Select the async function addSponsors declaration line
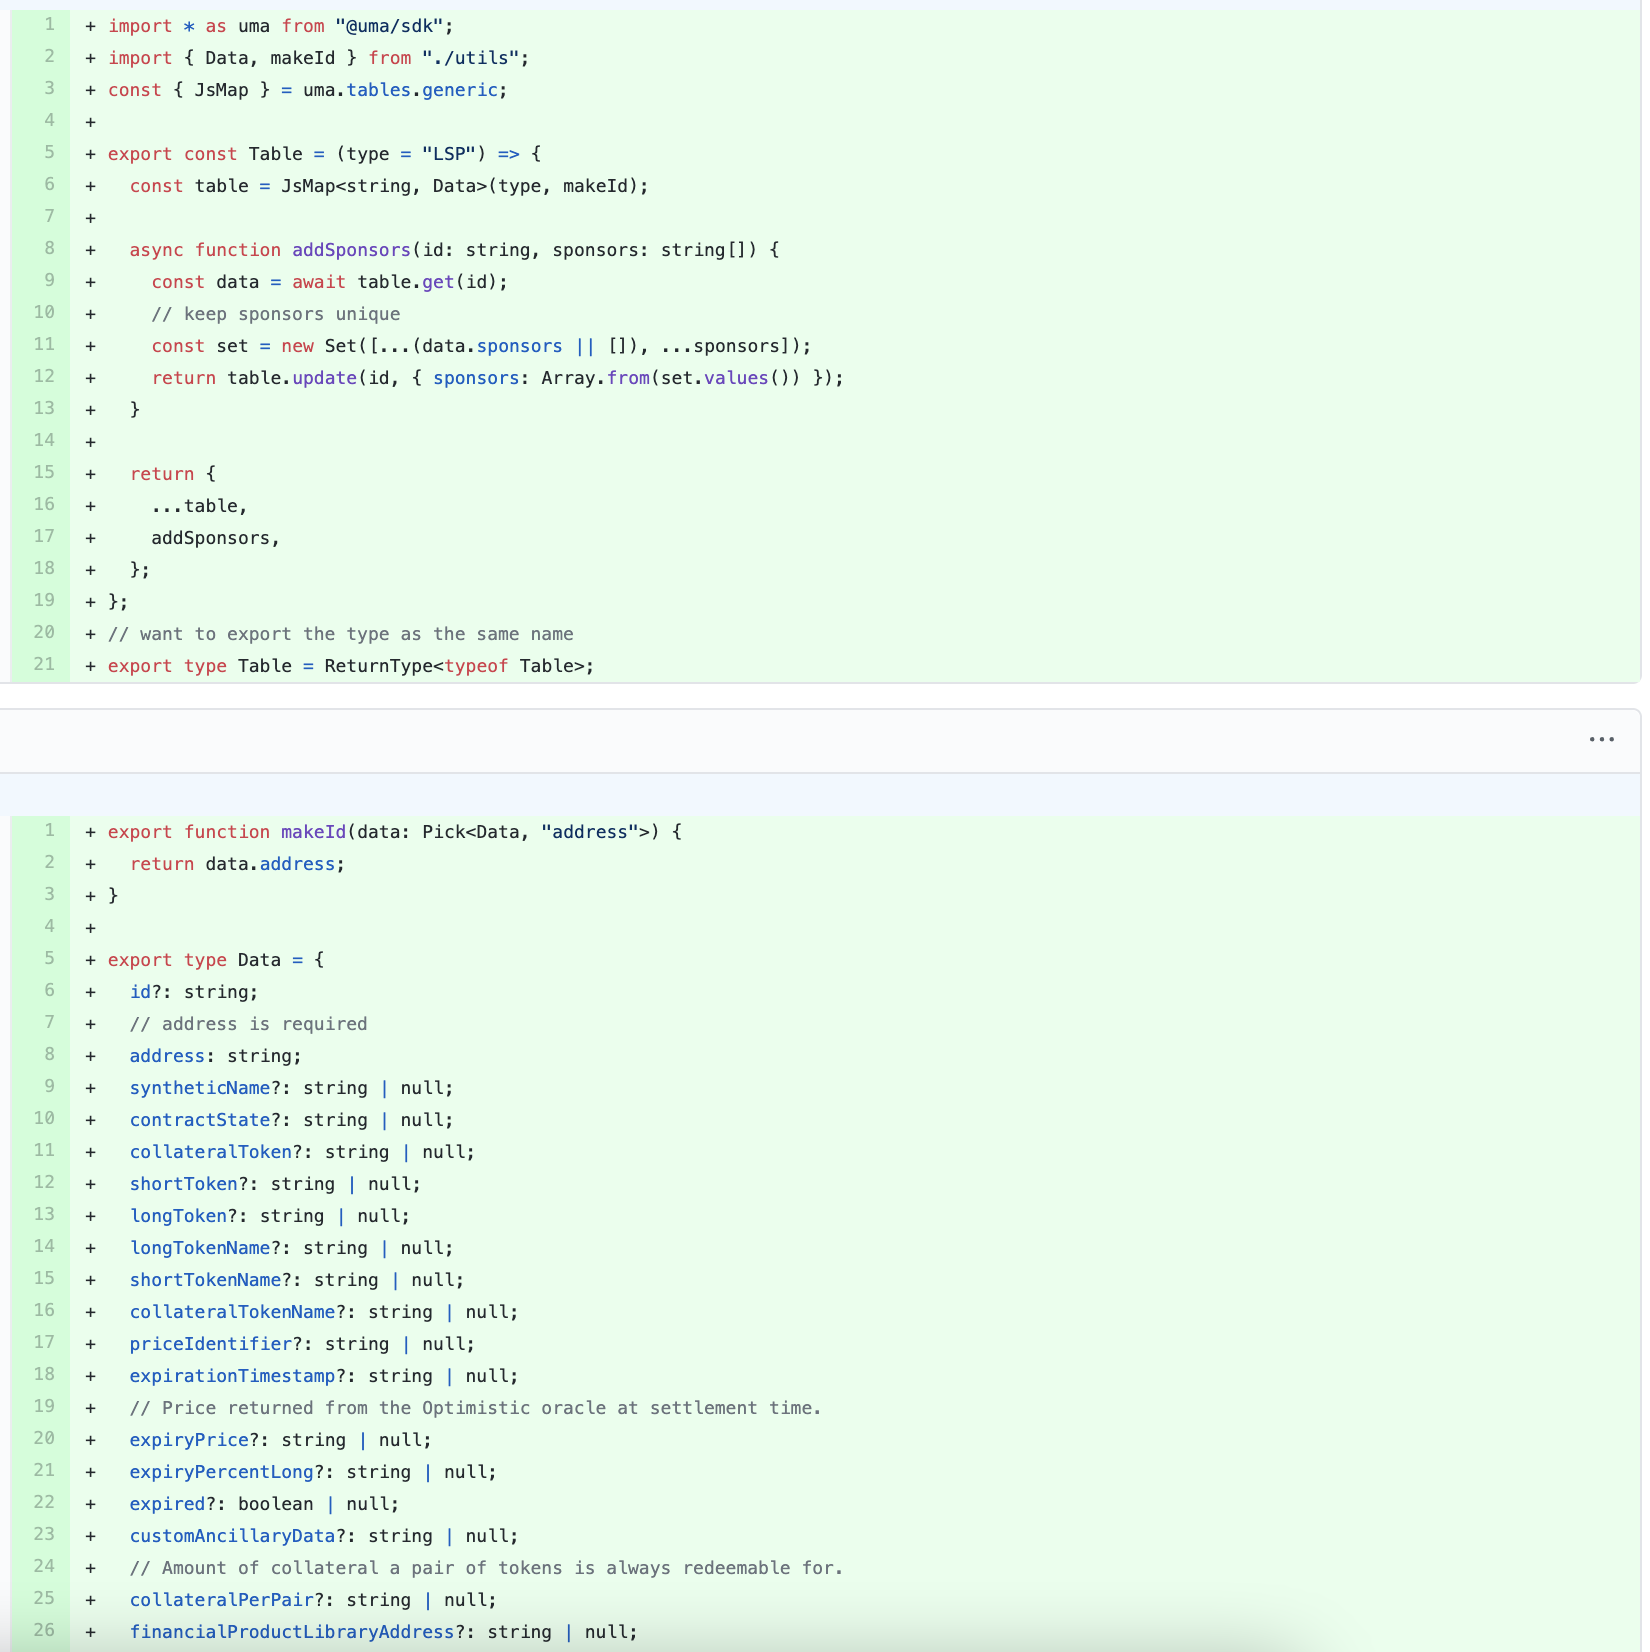Image resolution: width=1650 pixels, height=1652 pixels. tap(454, 250)
